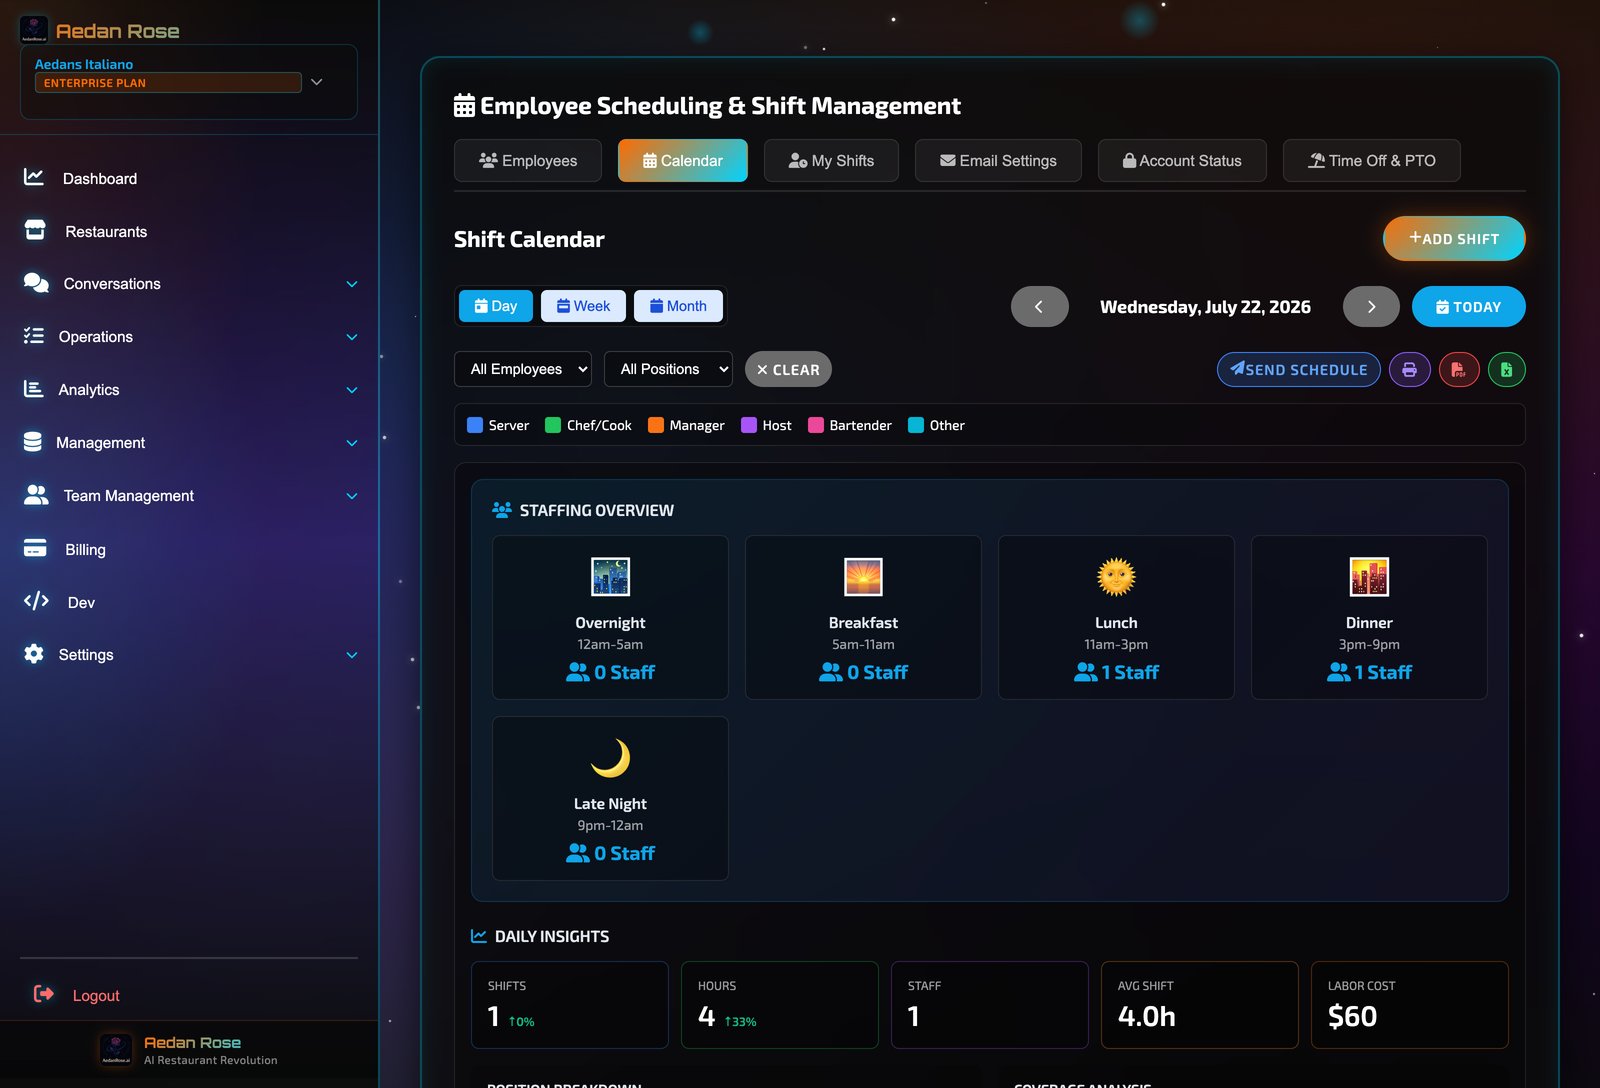Viewport: 1600px width, 1088px height.
Task: Clear the schedule filters
Action: [788, 369]
